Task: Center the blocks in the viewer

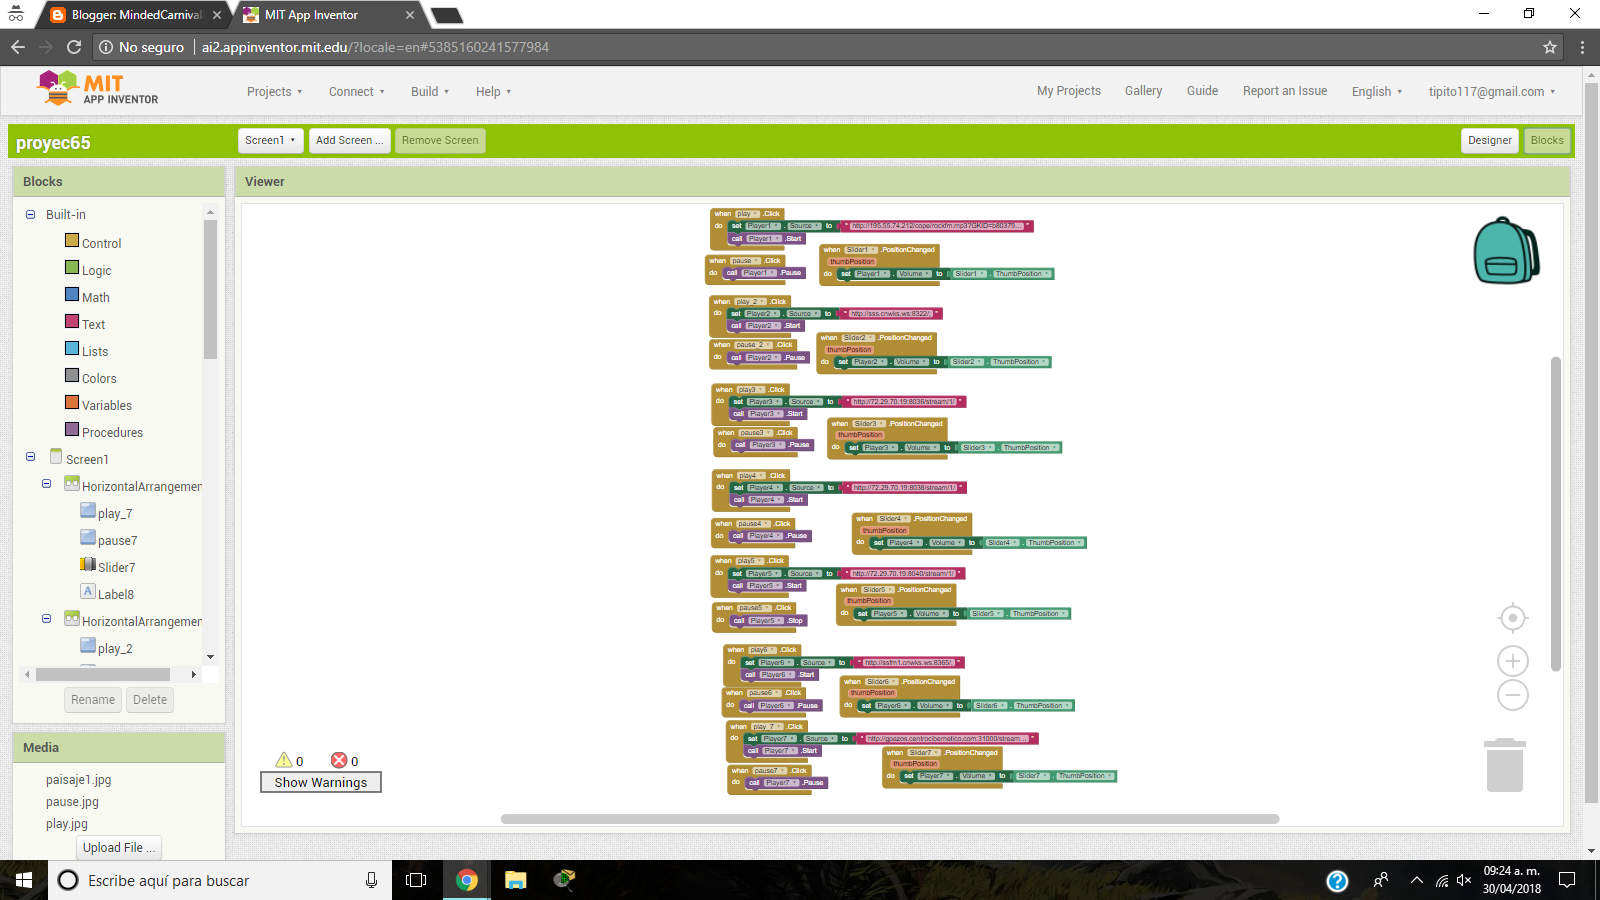Action: 1513,618
